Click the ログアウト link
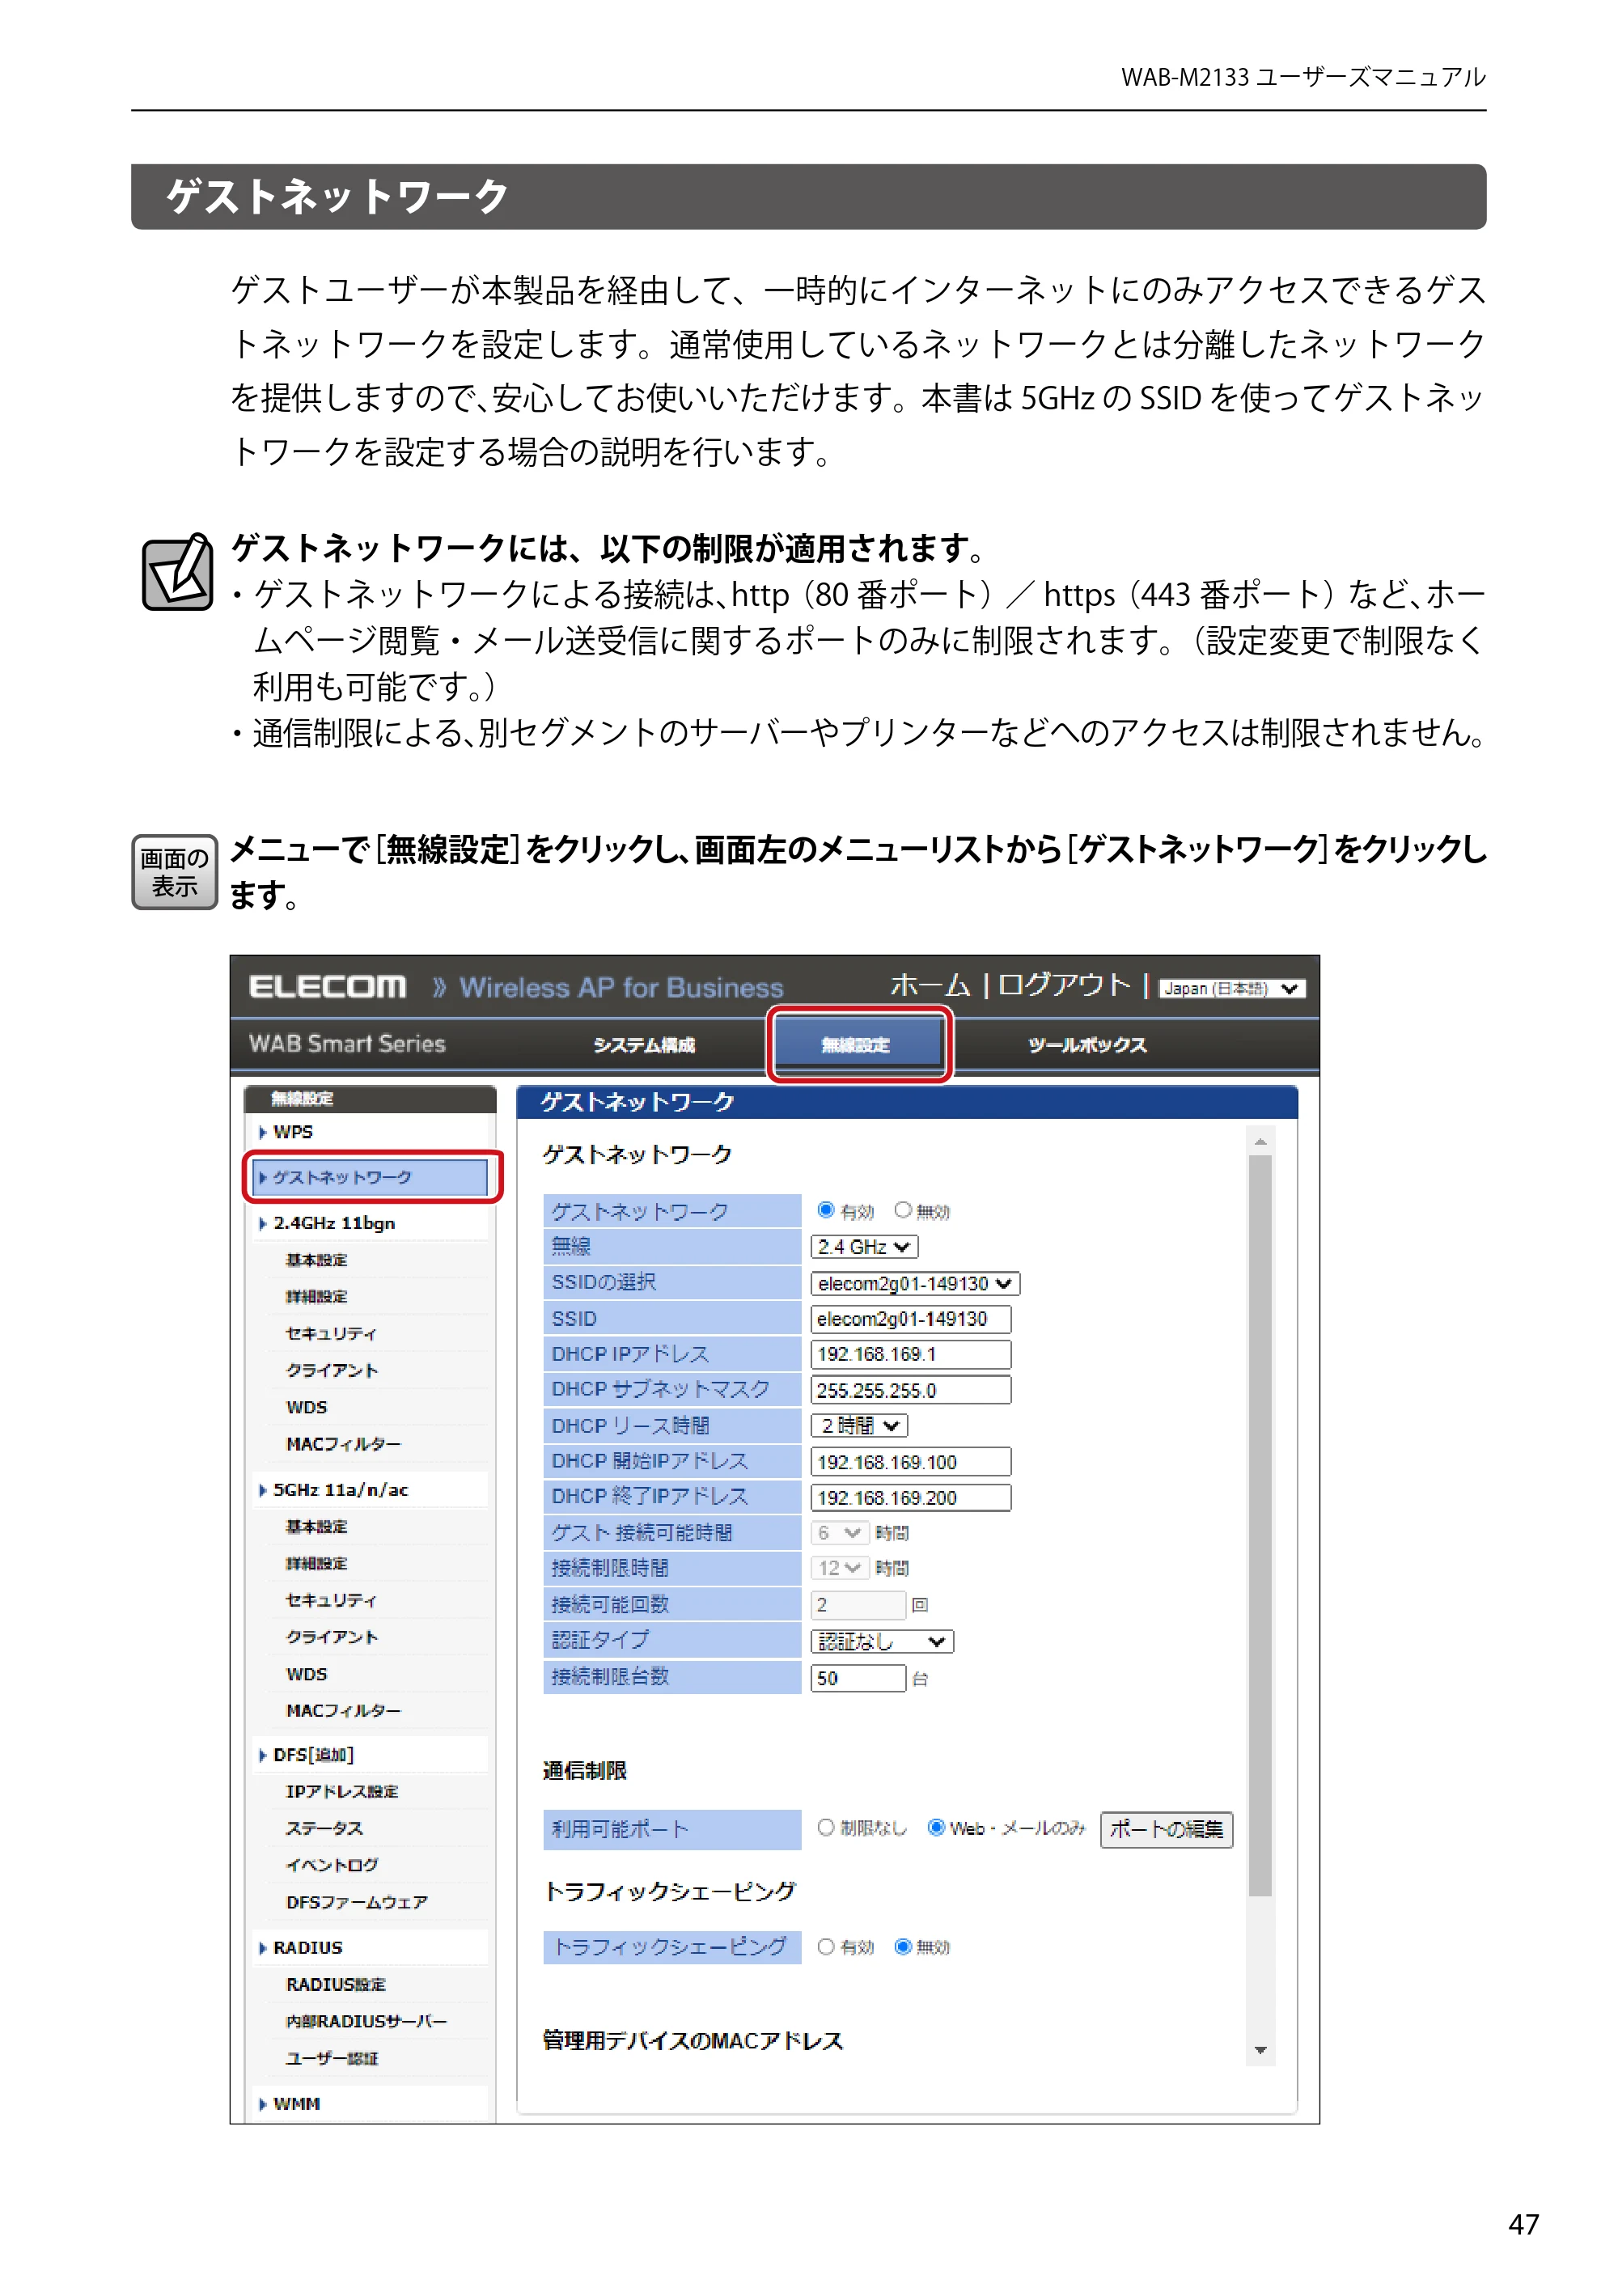 pos(1064,986)
